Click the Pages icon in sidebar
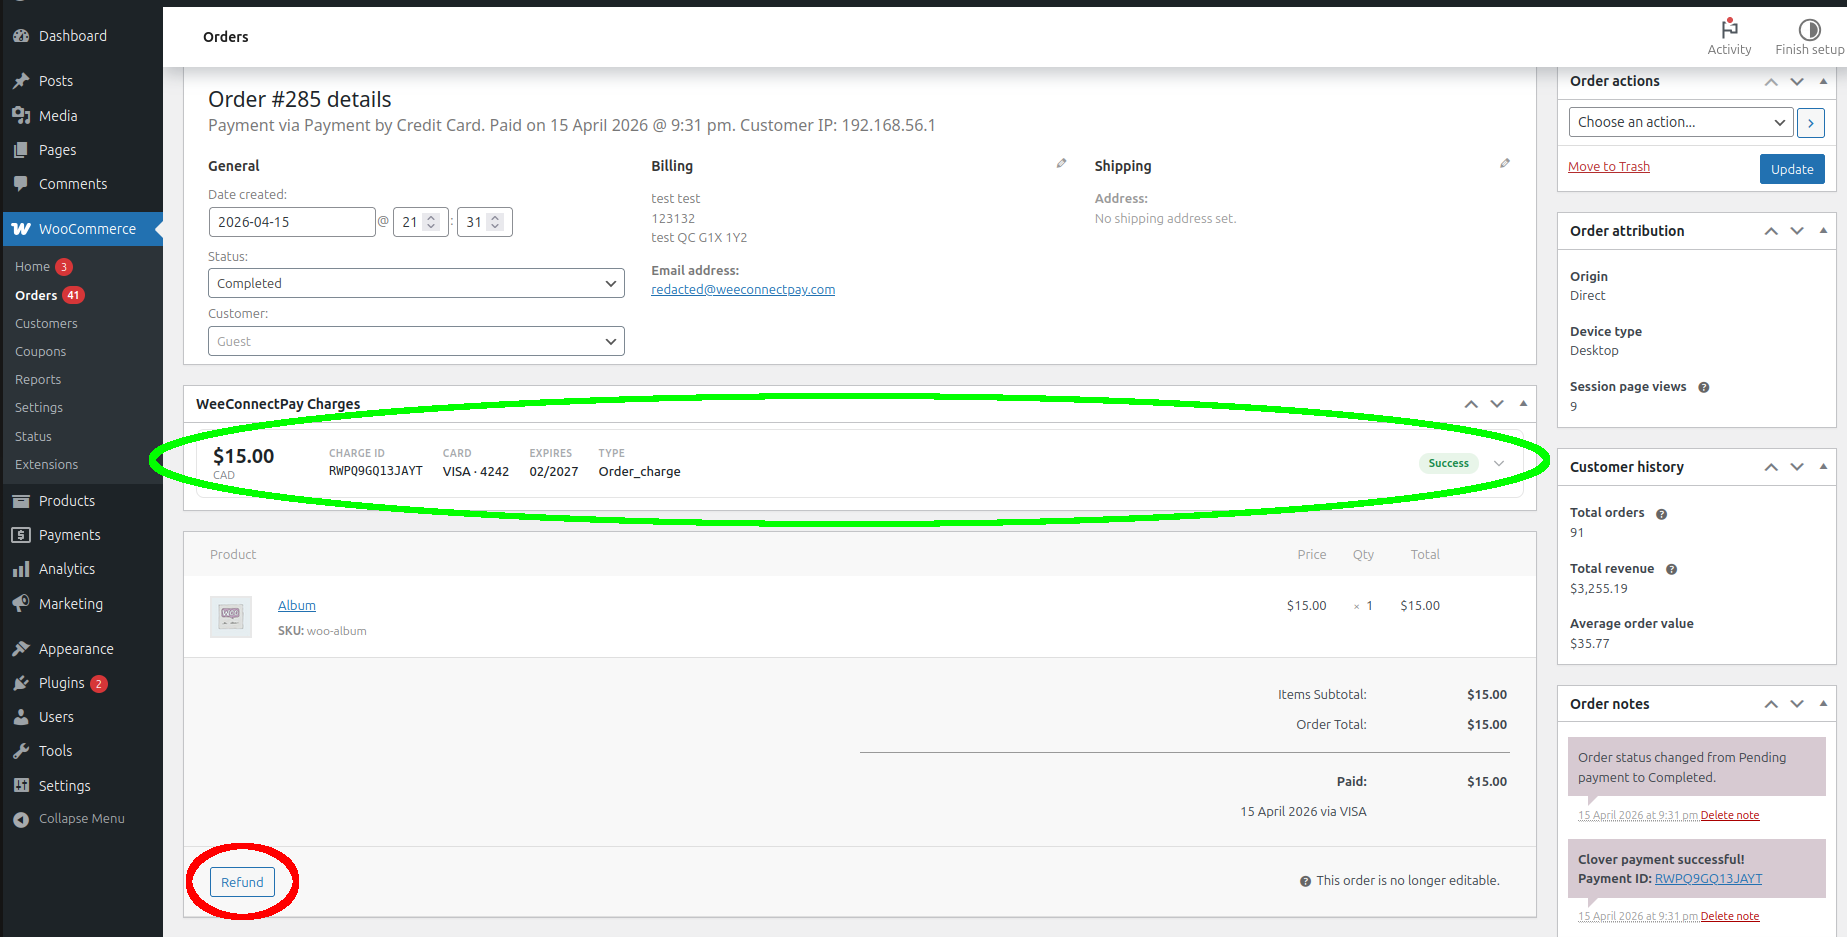The image size is (1847, 937). [21, 150]
